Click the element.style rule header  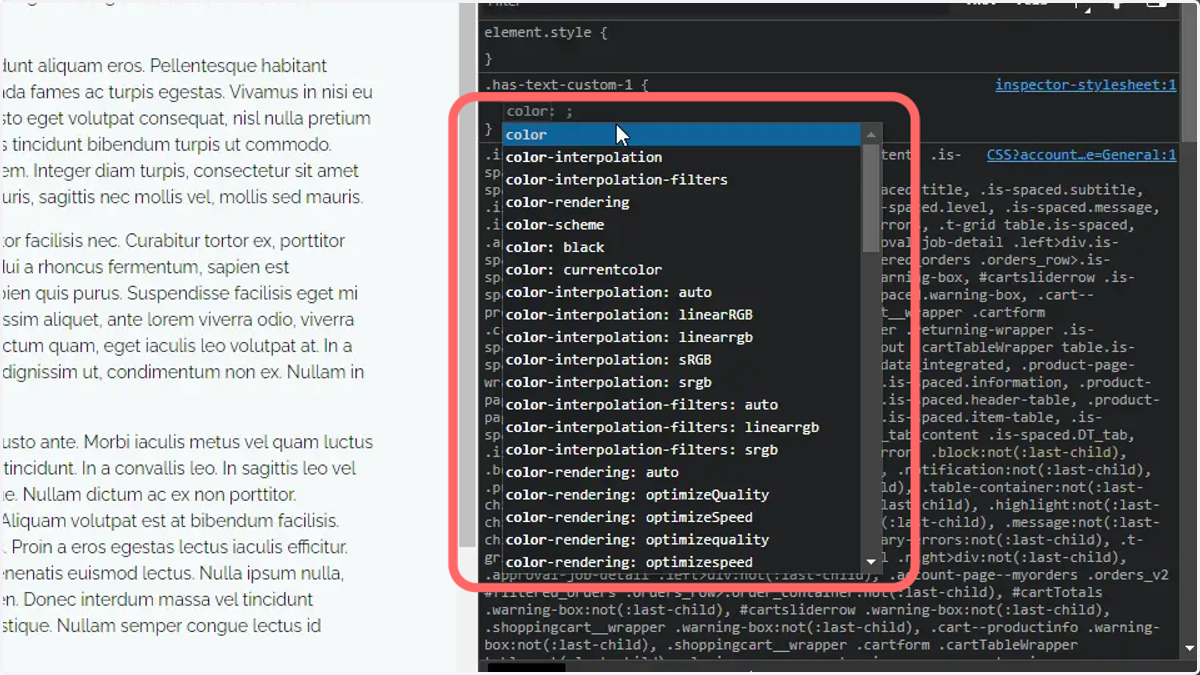546,33
